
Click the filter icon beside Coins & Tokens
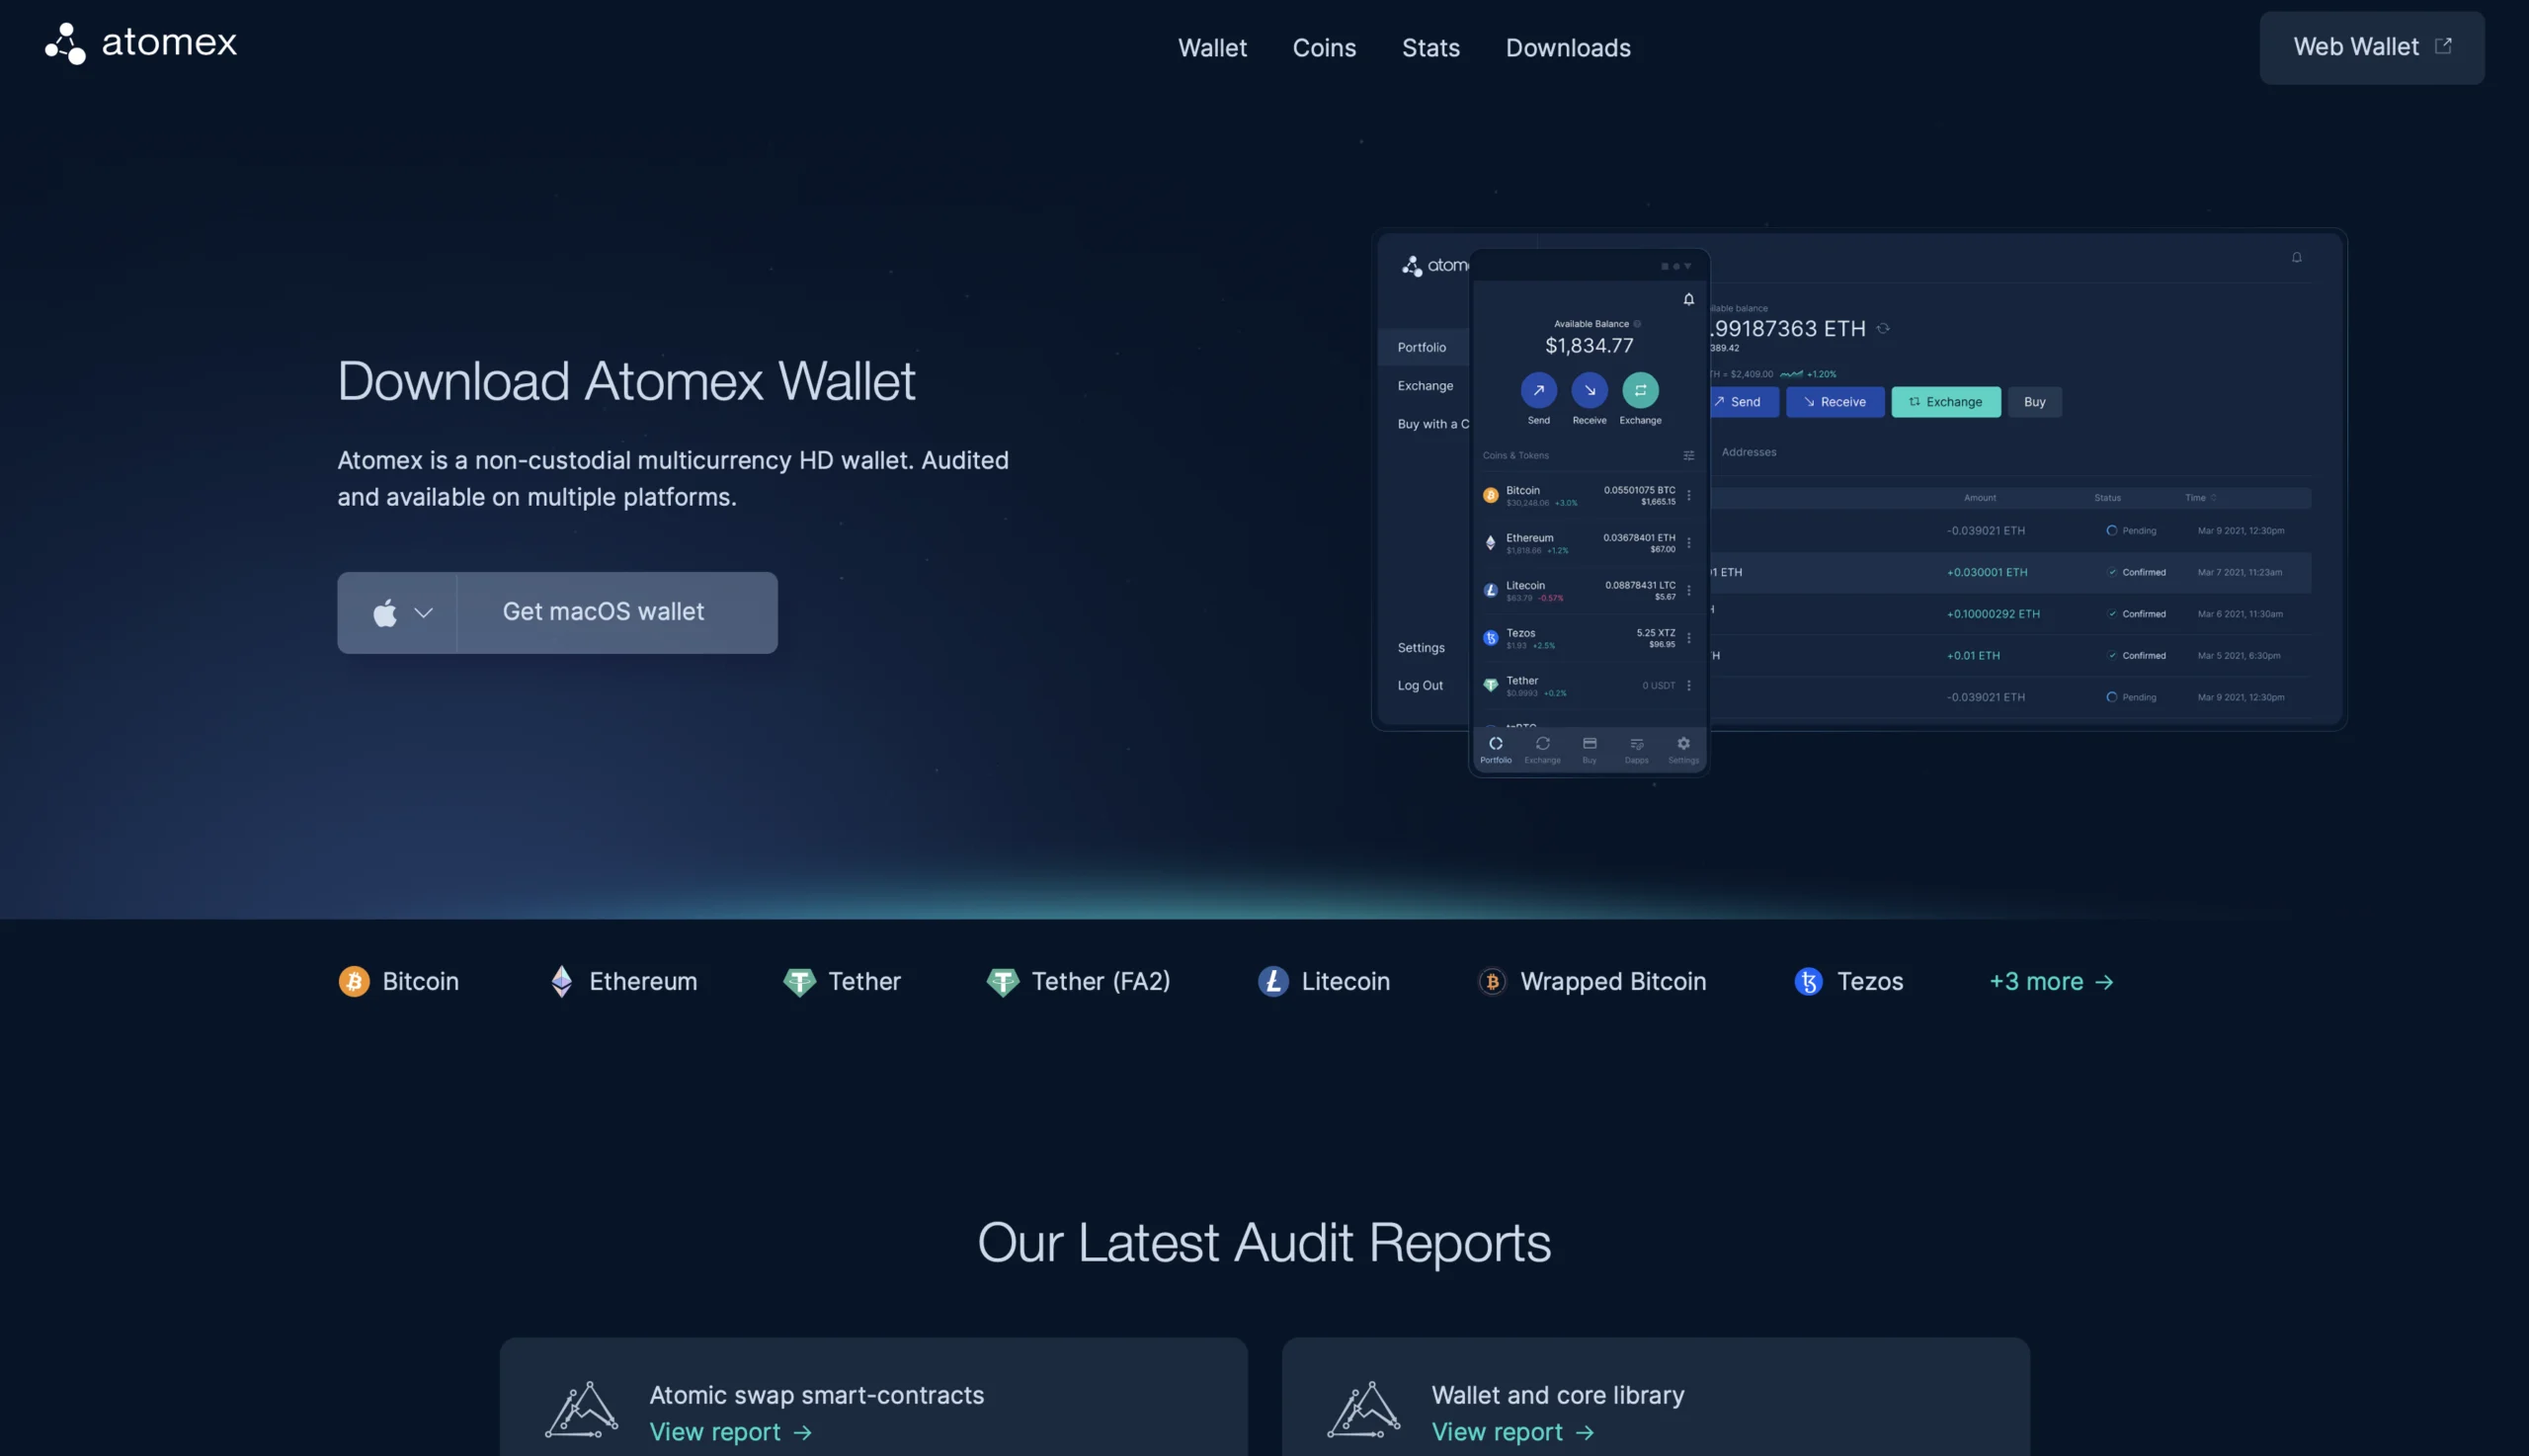(1688, 456)
